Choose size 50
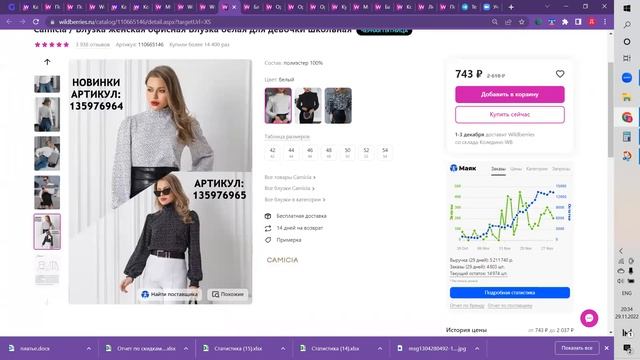The height and width of the screenshot is (360, 640). coord(347,152)
